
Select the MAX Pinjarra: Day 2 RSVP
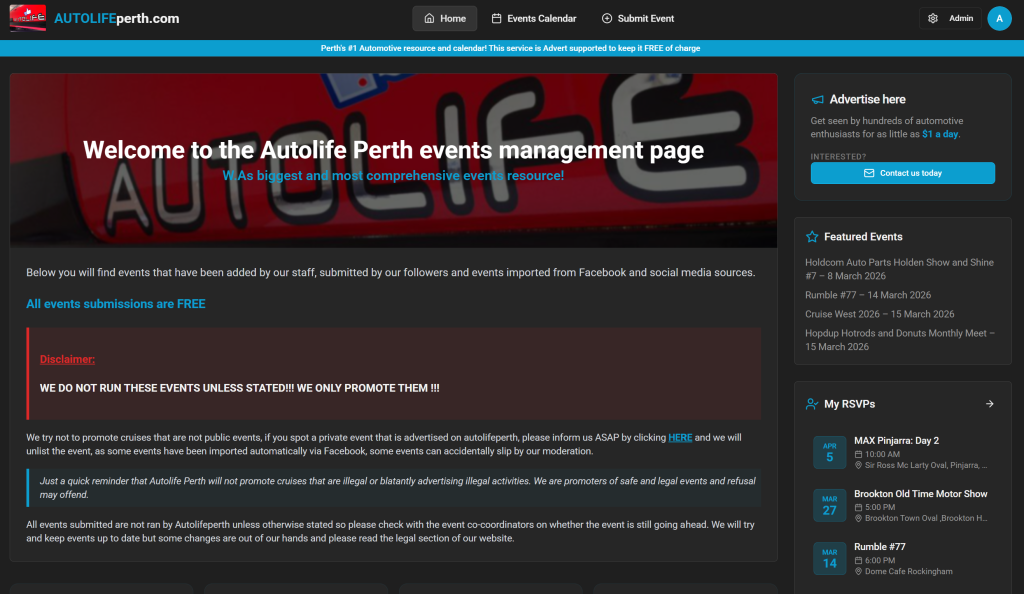point(896,440)
